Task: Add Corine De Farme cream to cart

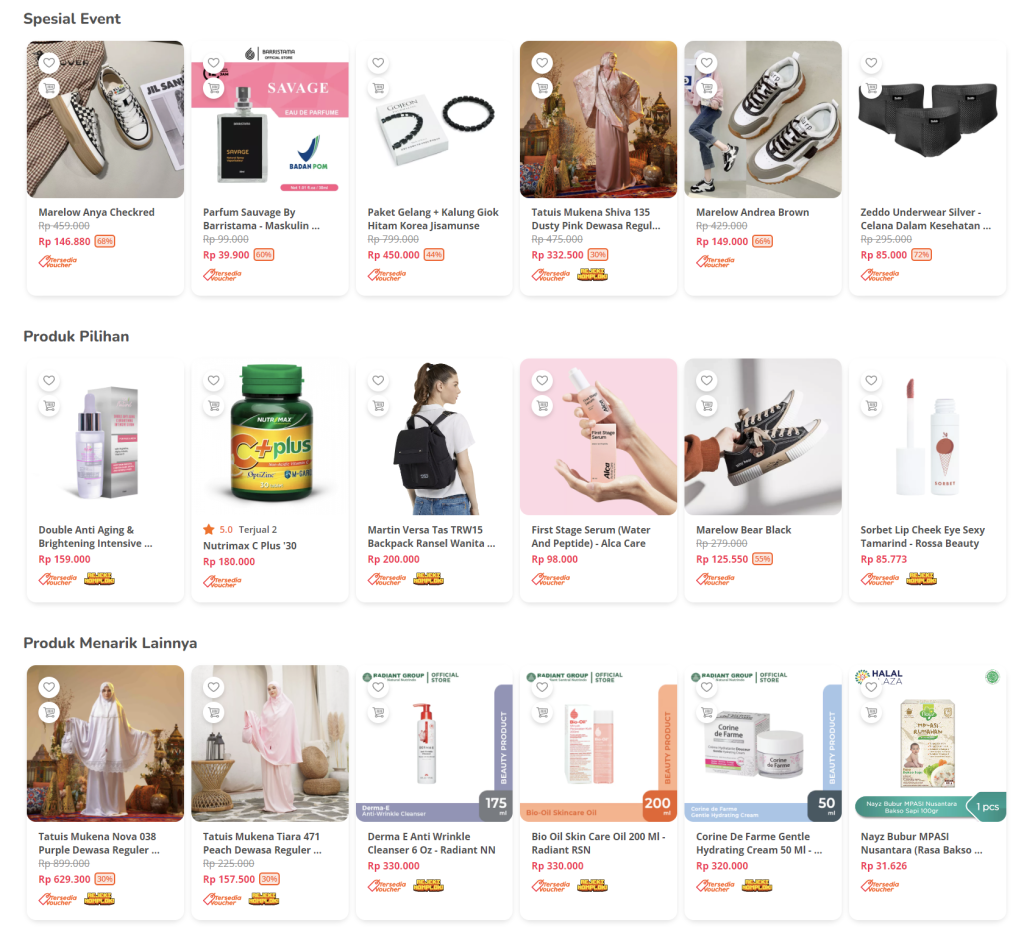Action: click(x=707, y=712)
